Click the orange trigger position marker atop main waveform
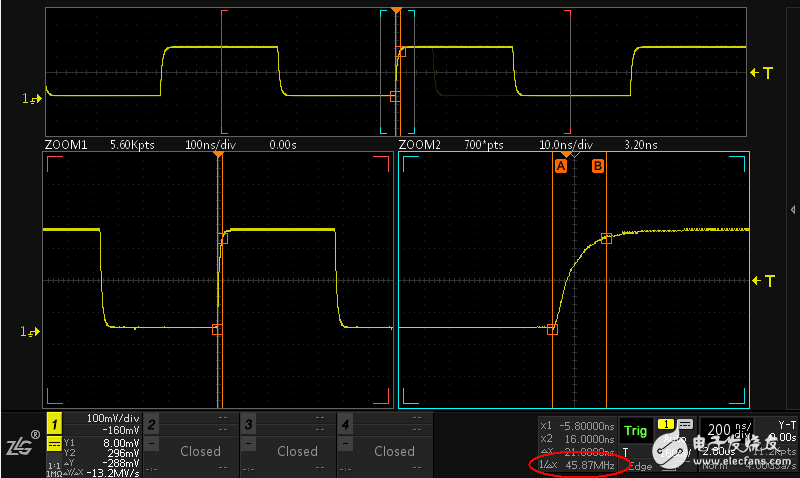 click(397, 11)
